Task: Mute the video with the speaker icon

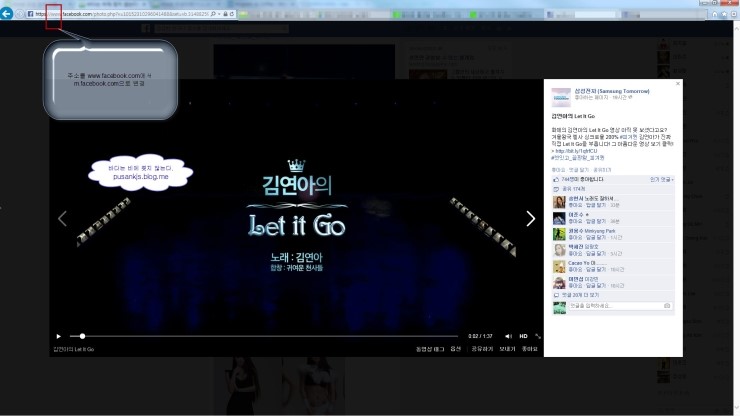Action: pyautogui.click(x=508, y=336)
